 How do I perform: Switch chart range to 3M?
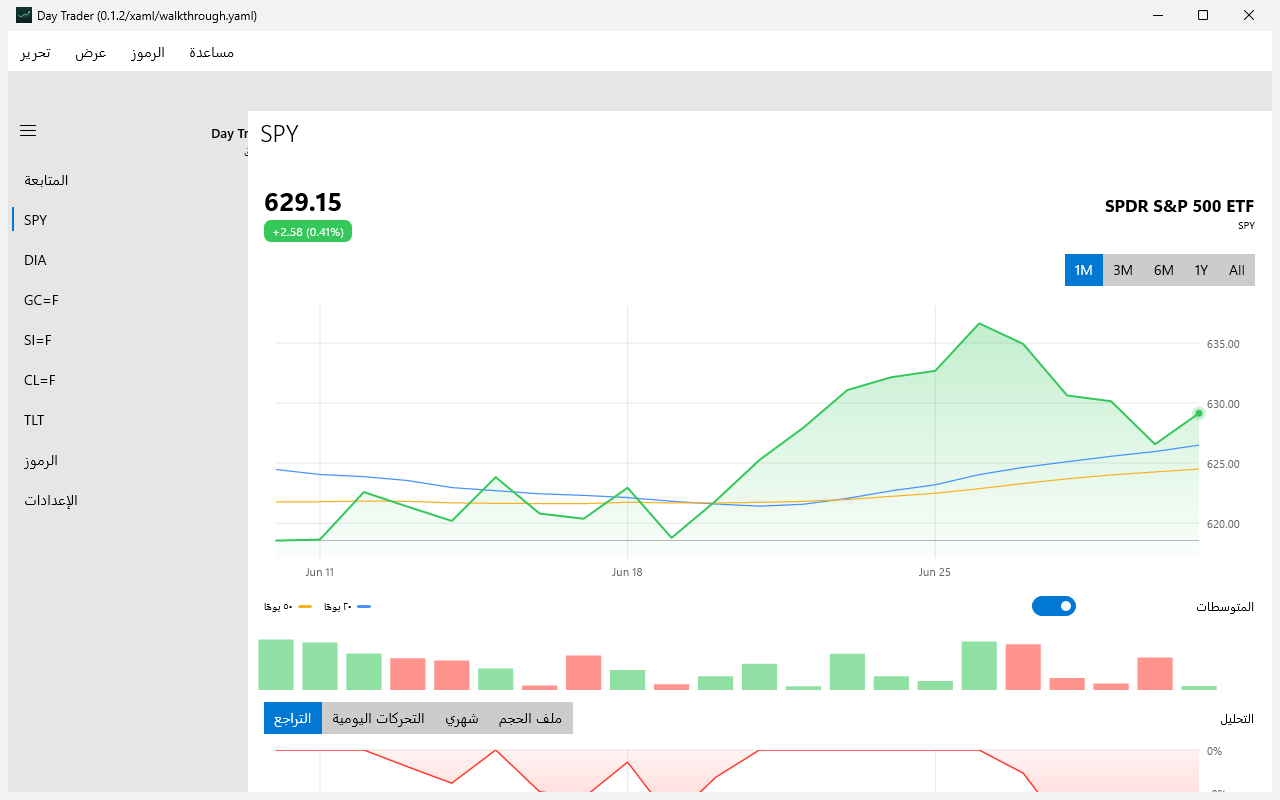tap(1123, 270)
